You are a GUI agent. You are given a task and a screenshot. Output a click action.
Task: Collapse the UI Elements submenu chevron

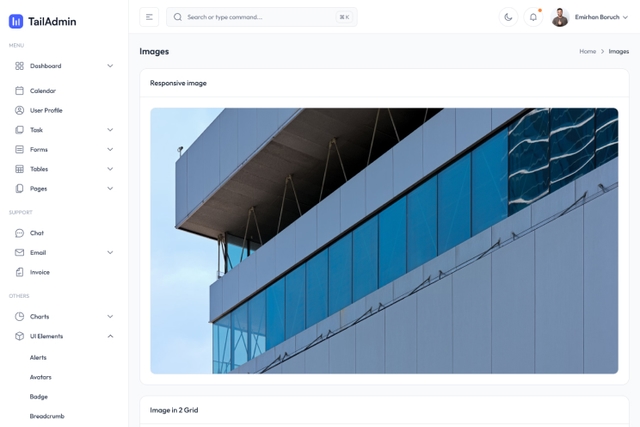point(110,336)
